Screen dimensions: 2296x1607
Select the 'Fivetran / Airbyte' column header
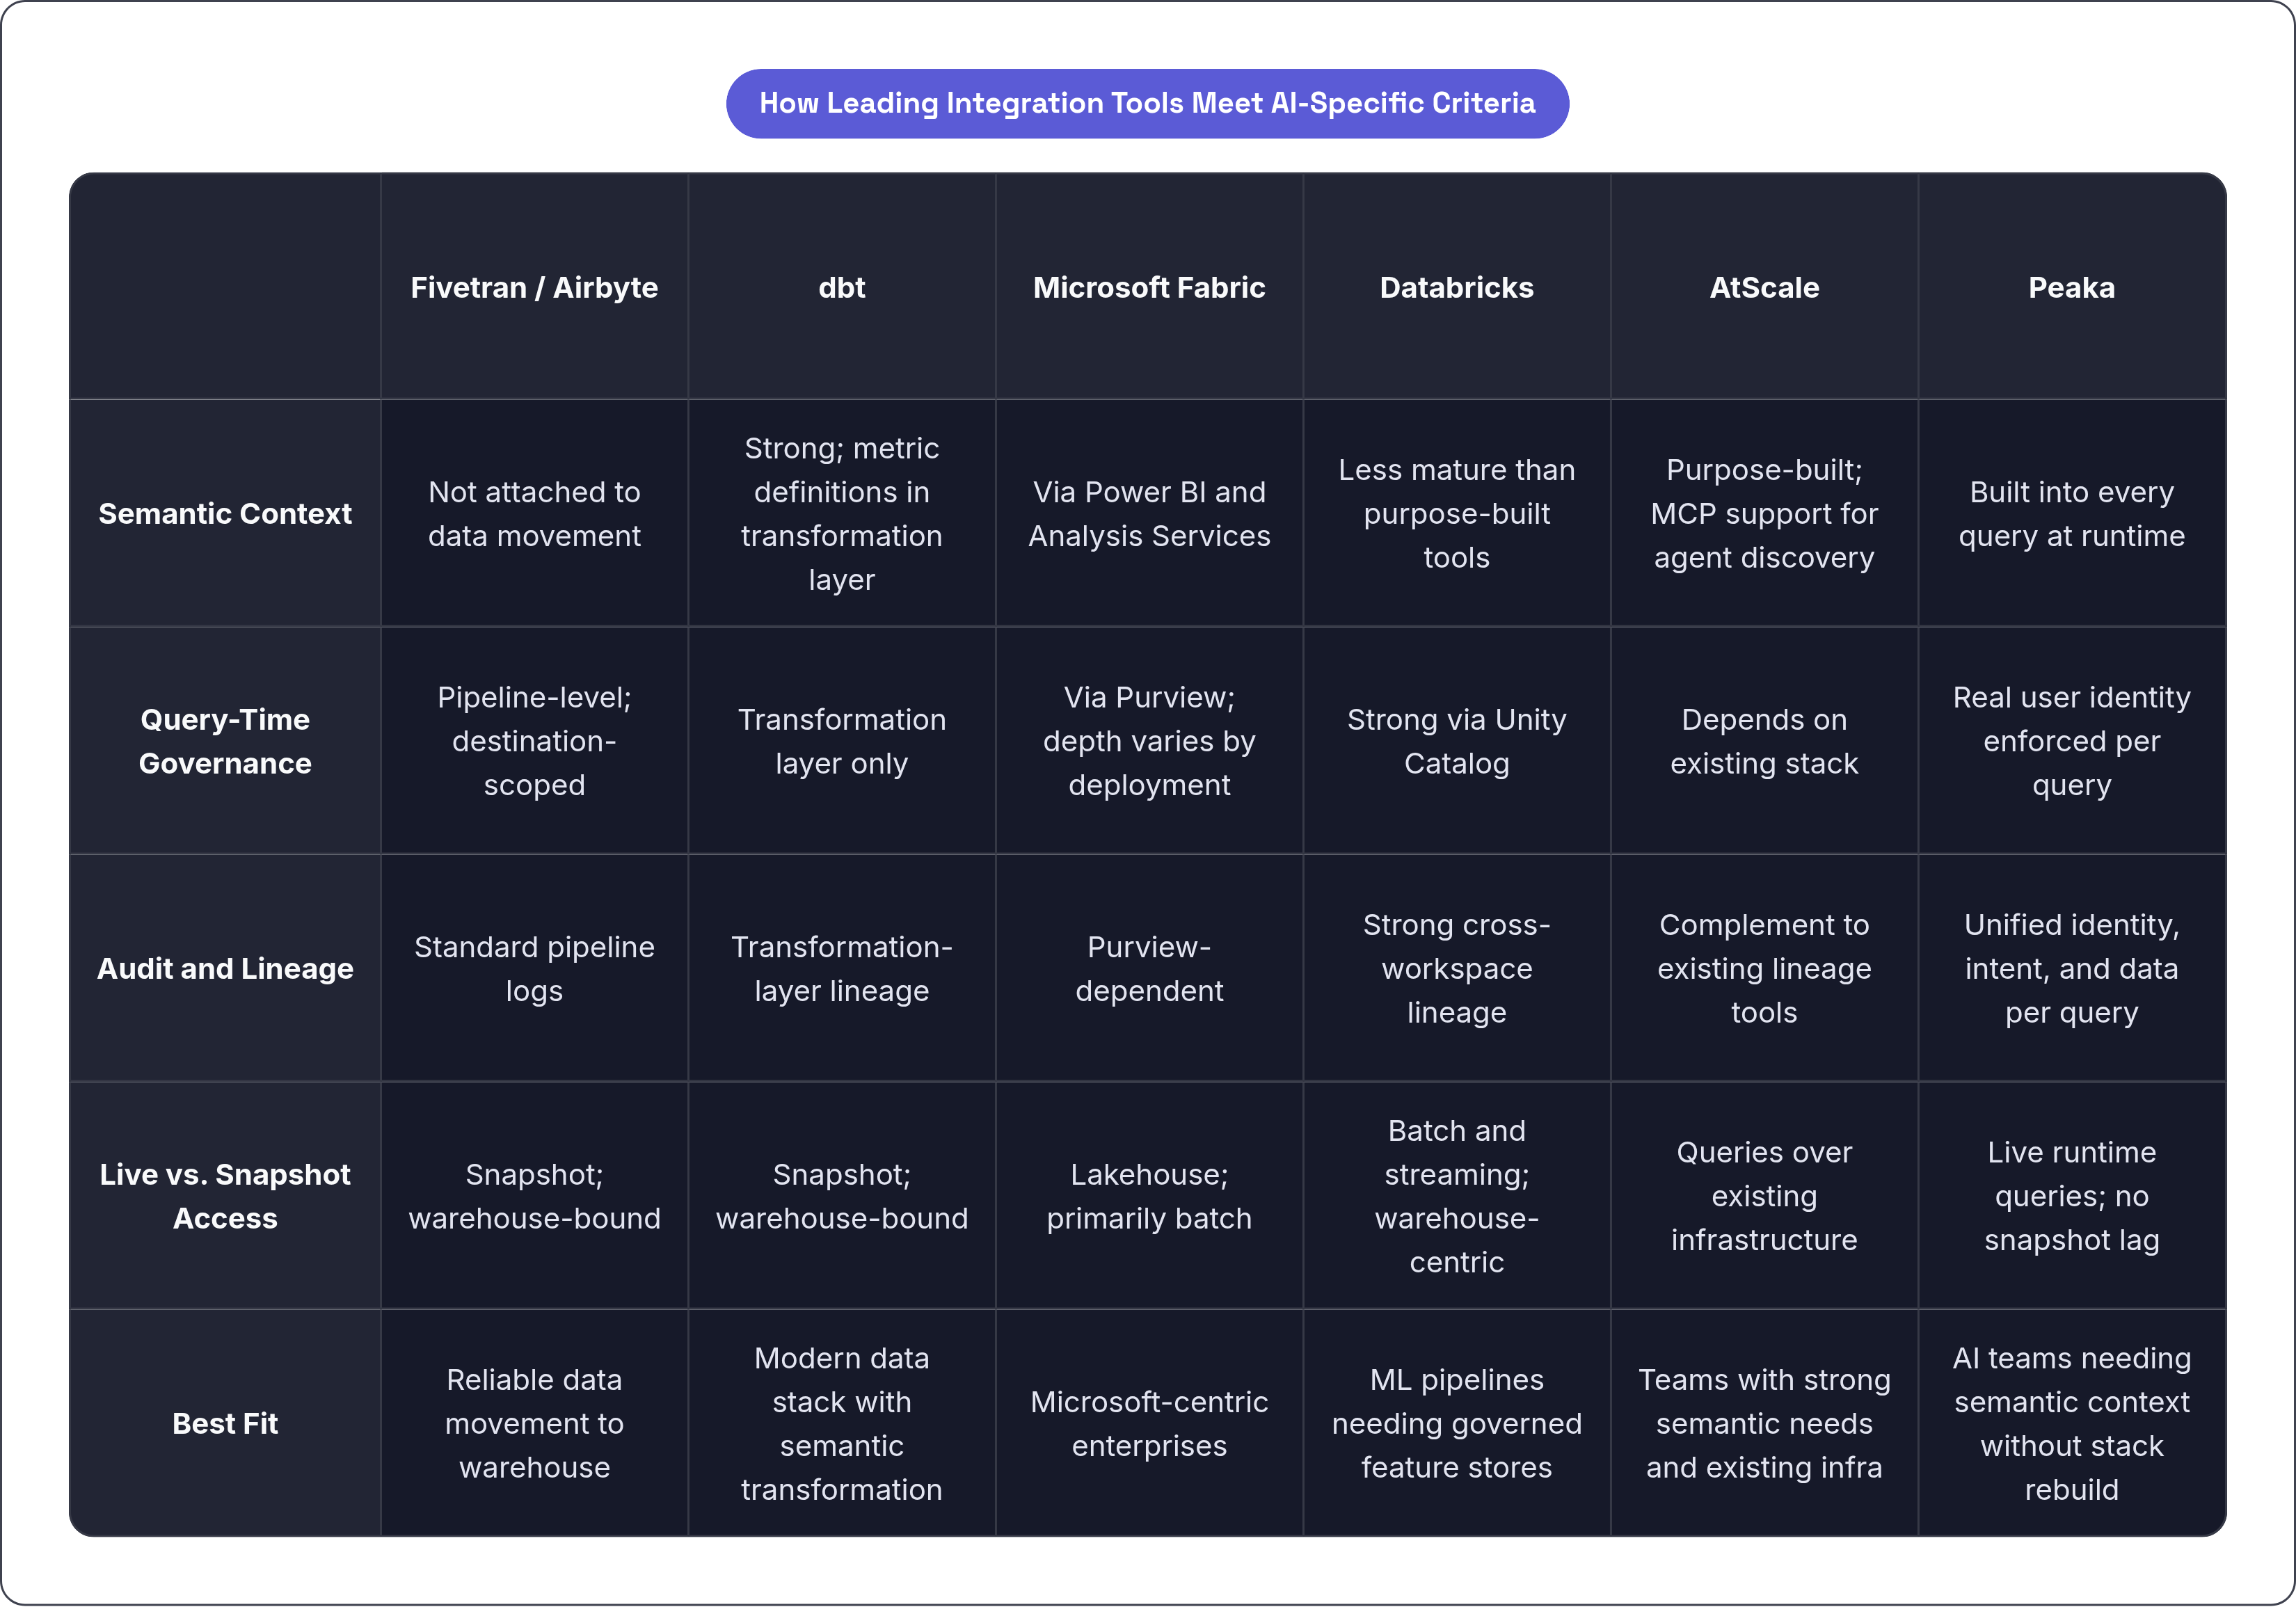pos(534,287)
